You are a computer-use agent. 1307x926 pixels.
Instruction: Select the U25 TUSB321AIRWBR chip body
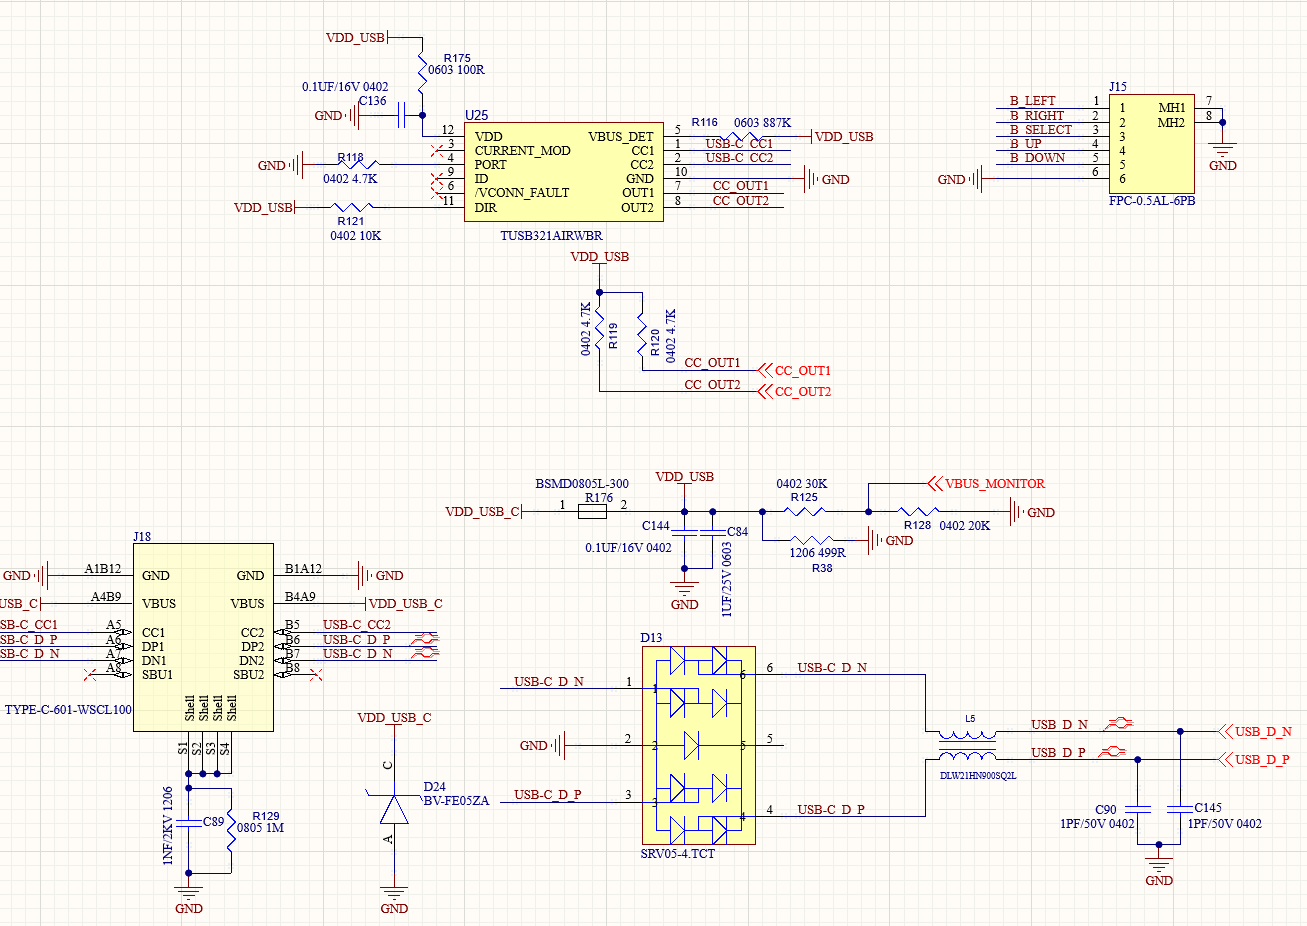pos(563,172)
